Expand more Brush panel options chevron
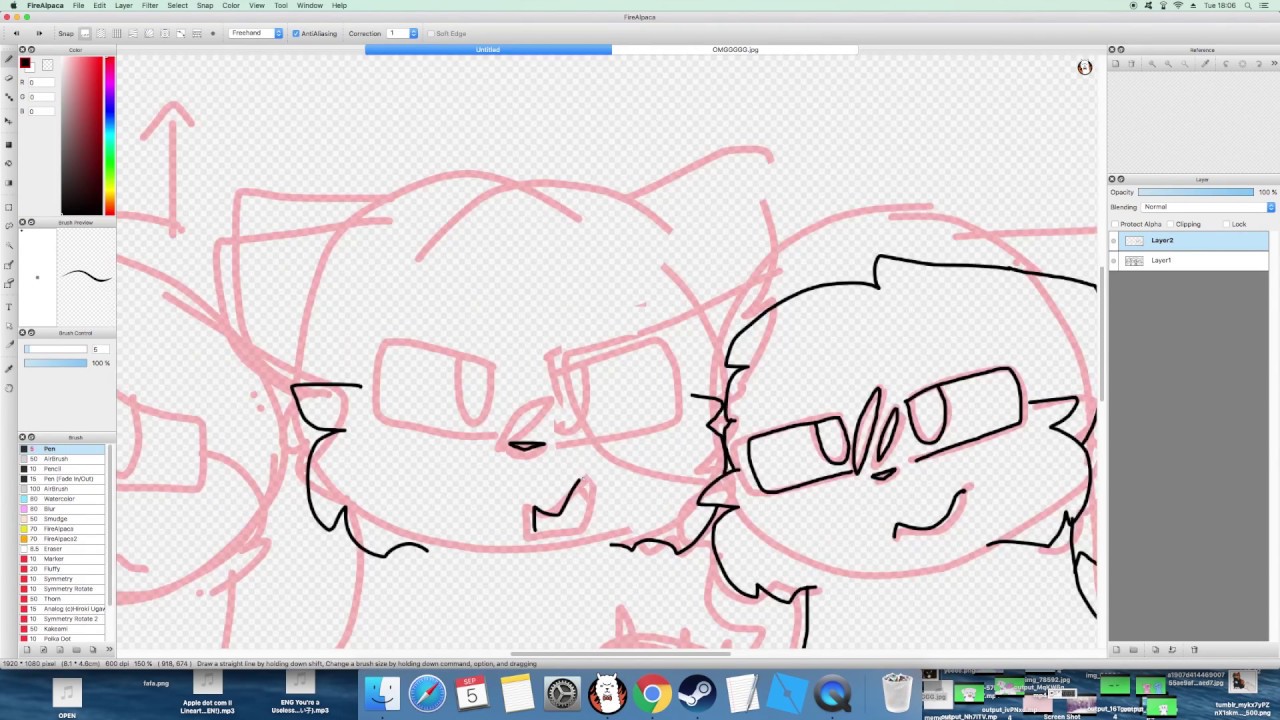This screenshot has height=720, width=1280. 109,650
